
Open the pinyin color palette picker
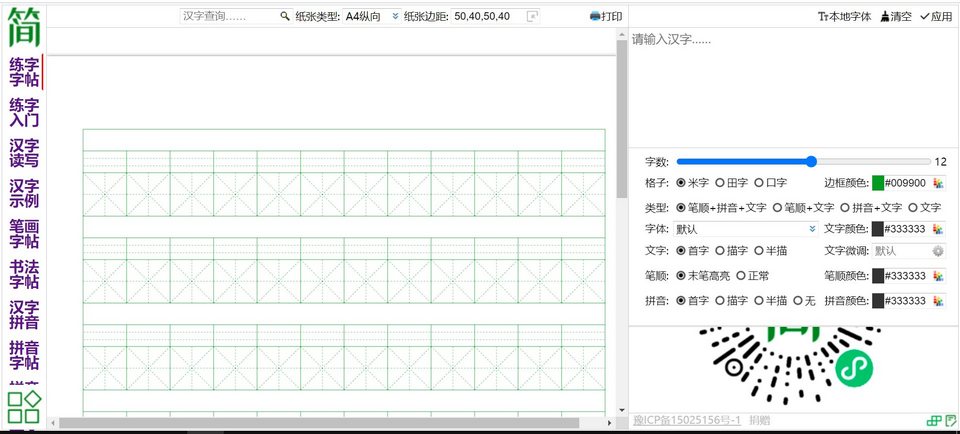(x=938, y=300)
